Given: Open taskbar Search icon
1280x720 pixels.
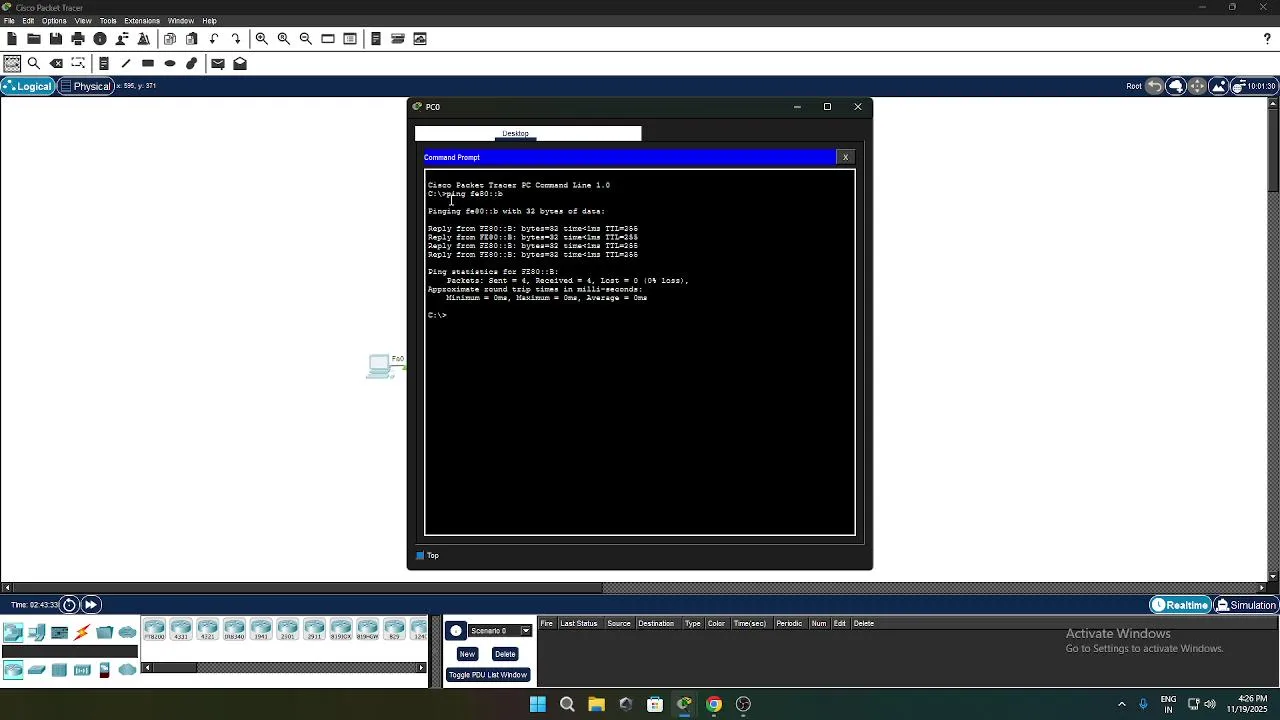Looking at the screenshot, I should [567, 704].
